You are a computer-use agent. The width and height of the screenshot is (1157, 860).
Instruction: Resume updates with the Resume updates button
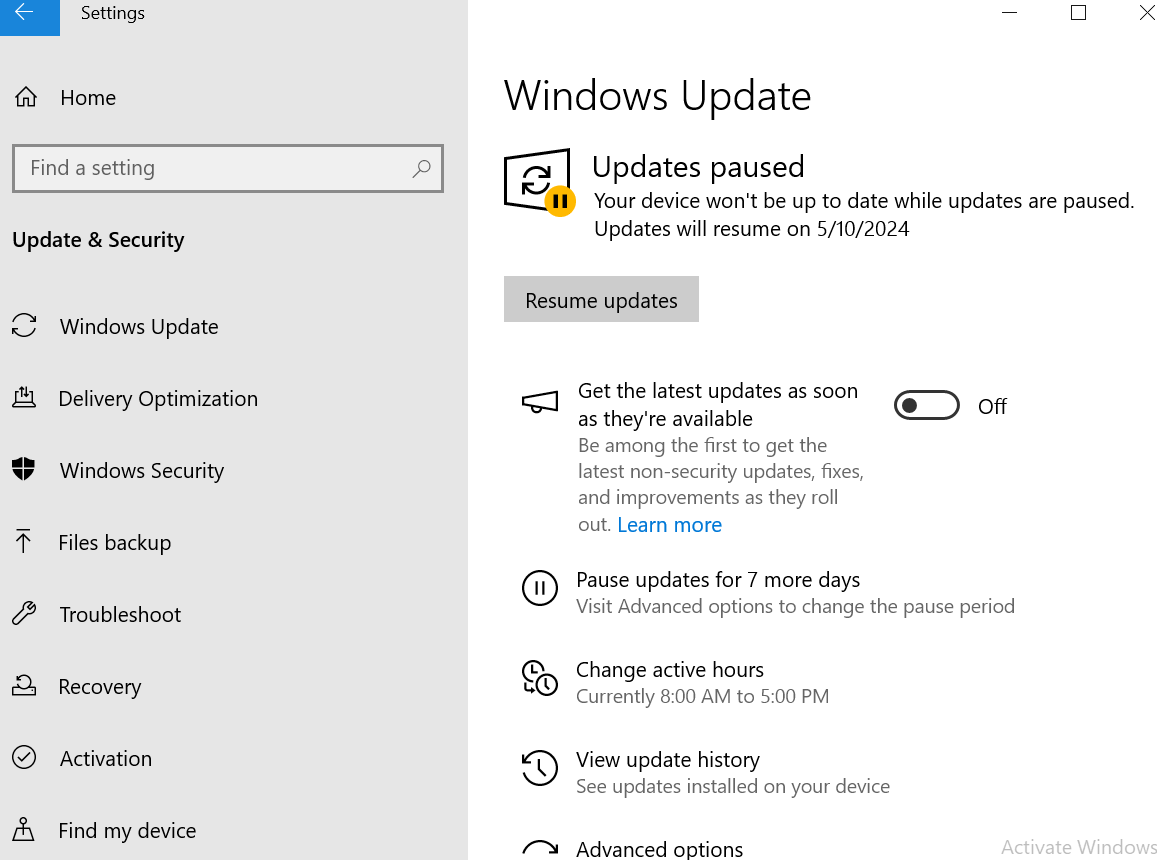[x=601, y=299]
